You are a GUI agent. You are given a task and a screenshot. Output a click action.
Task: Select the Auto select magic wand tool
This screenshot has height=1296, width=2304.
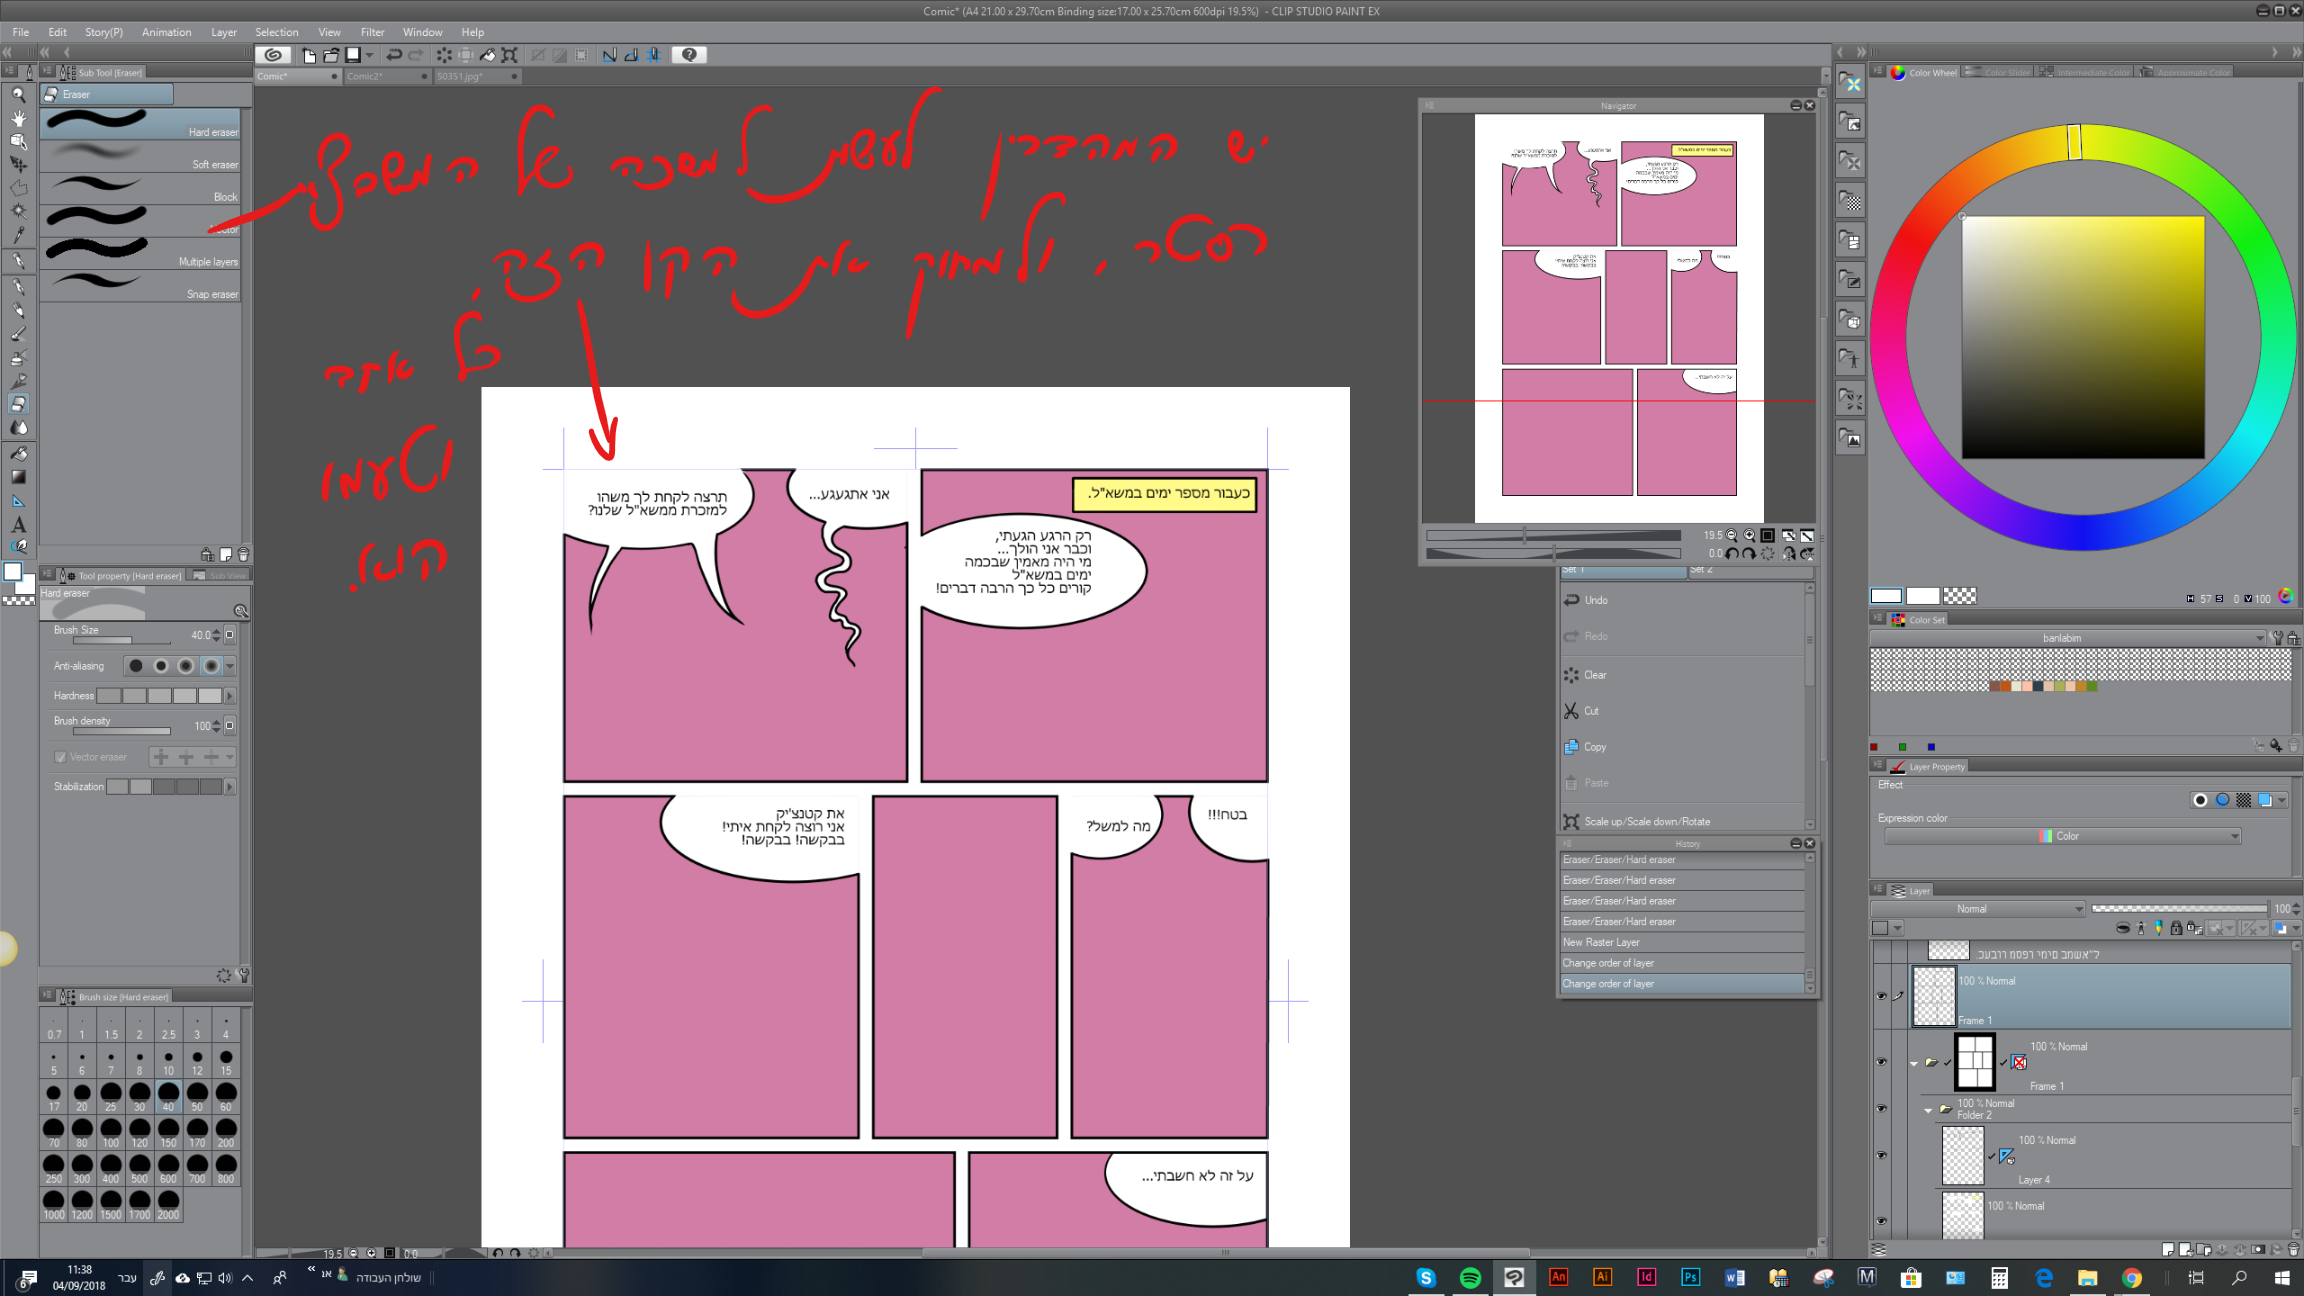pyautogui.click(x=18, y=211)
